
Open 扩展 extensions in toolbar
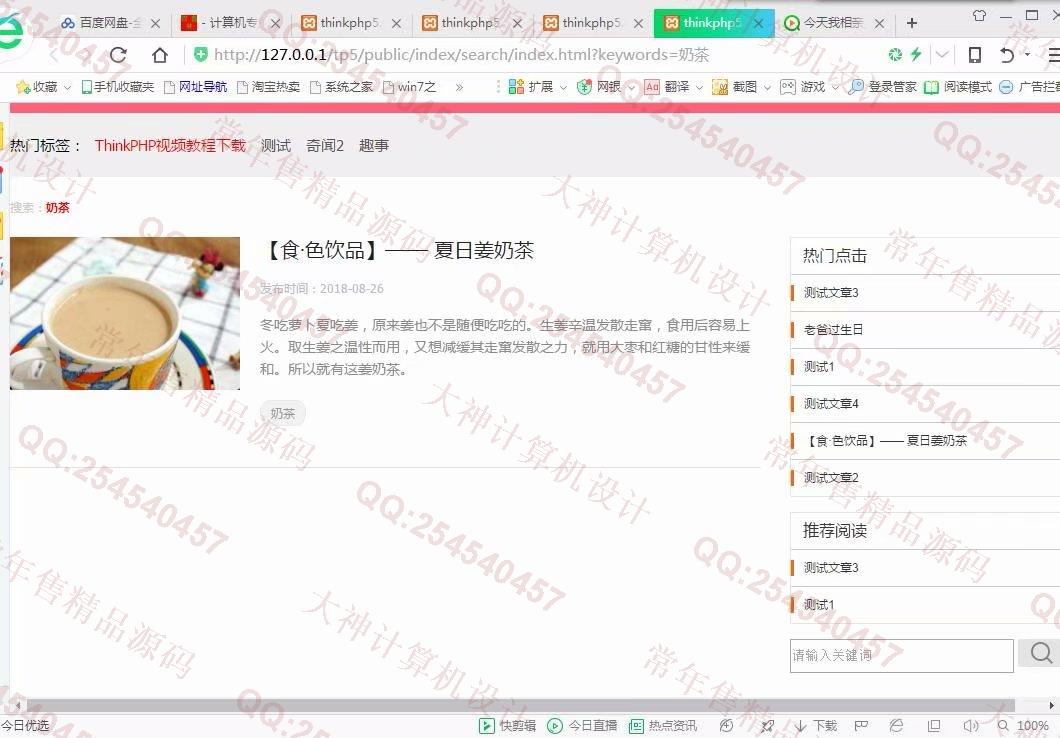click(531, 87)
